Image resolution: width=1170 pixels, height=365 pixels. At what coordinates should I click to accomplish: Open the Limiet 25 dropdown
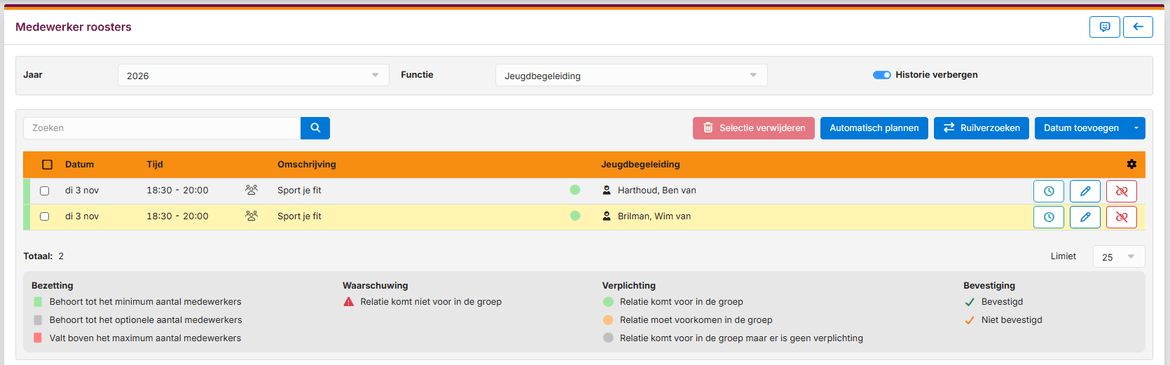(1119, 257)
